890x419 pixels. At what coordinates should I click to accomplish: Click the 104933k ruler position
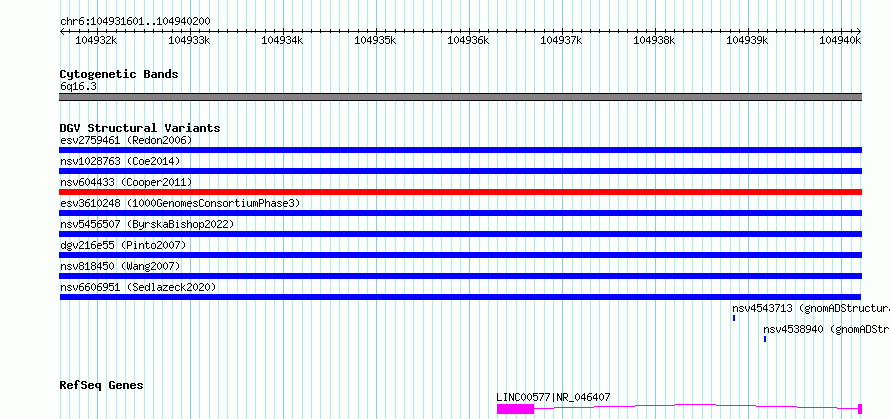[190, 40]
